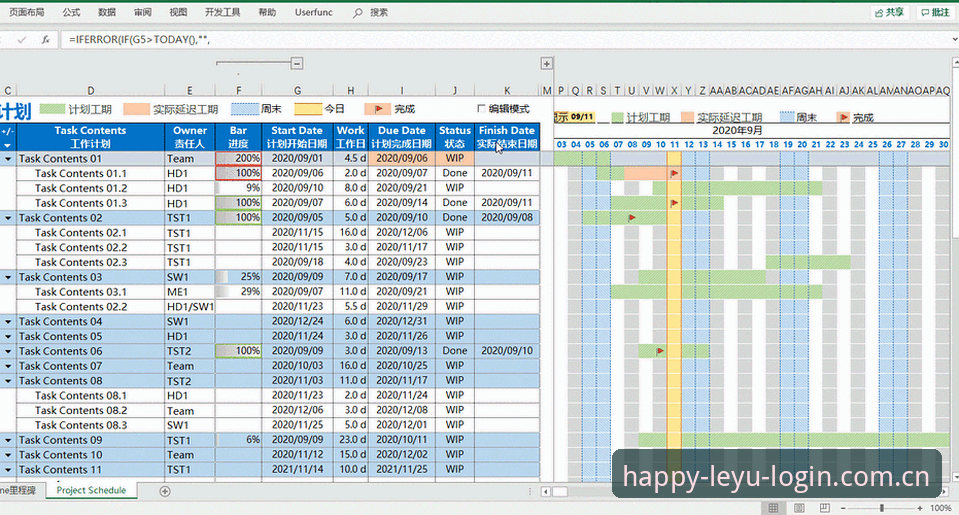
Task: Enable the 编辑模式 checkbox
Action: pos(481,108)
